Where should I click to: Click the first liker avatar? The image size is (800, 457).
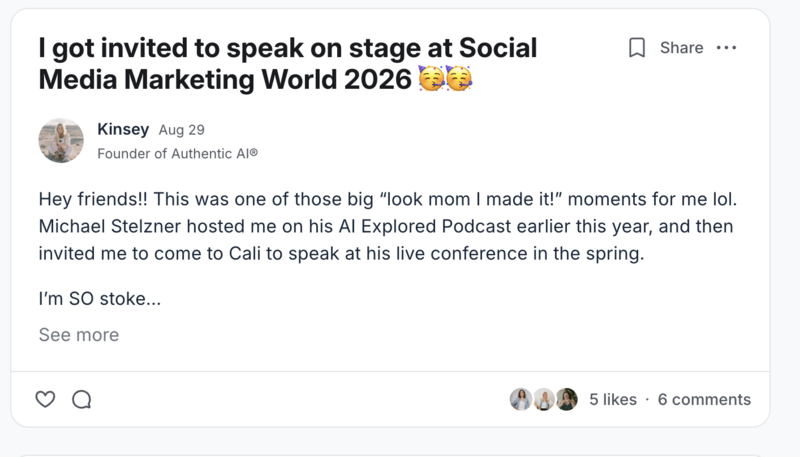521,399
